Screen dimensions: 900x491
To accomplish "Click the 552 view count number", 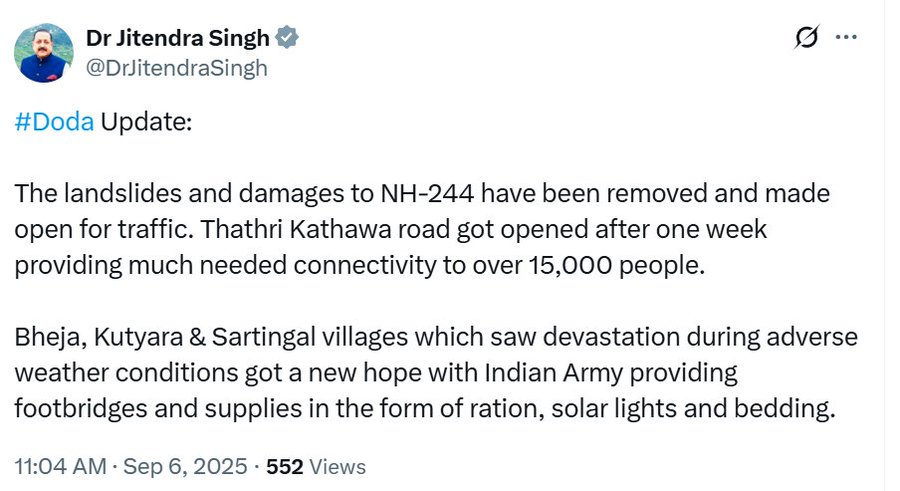I will pos(283,467).
